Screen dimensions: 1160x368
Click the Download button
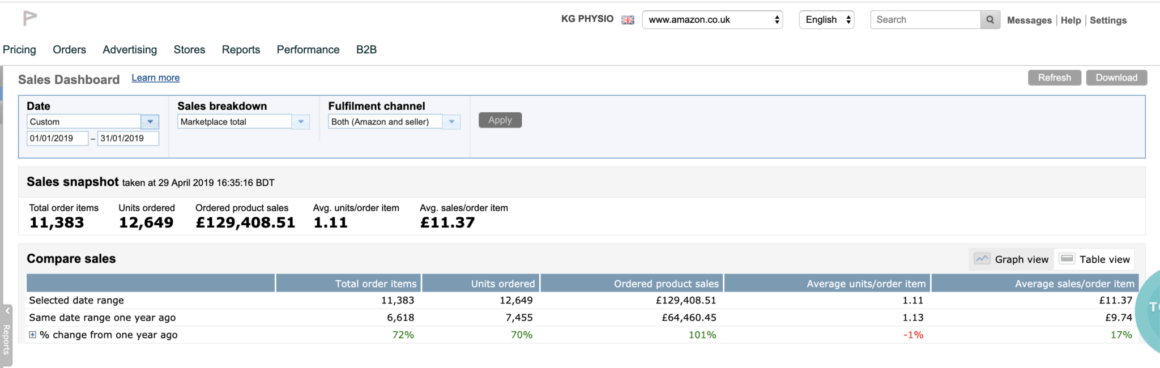[1116, 78]
